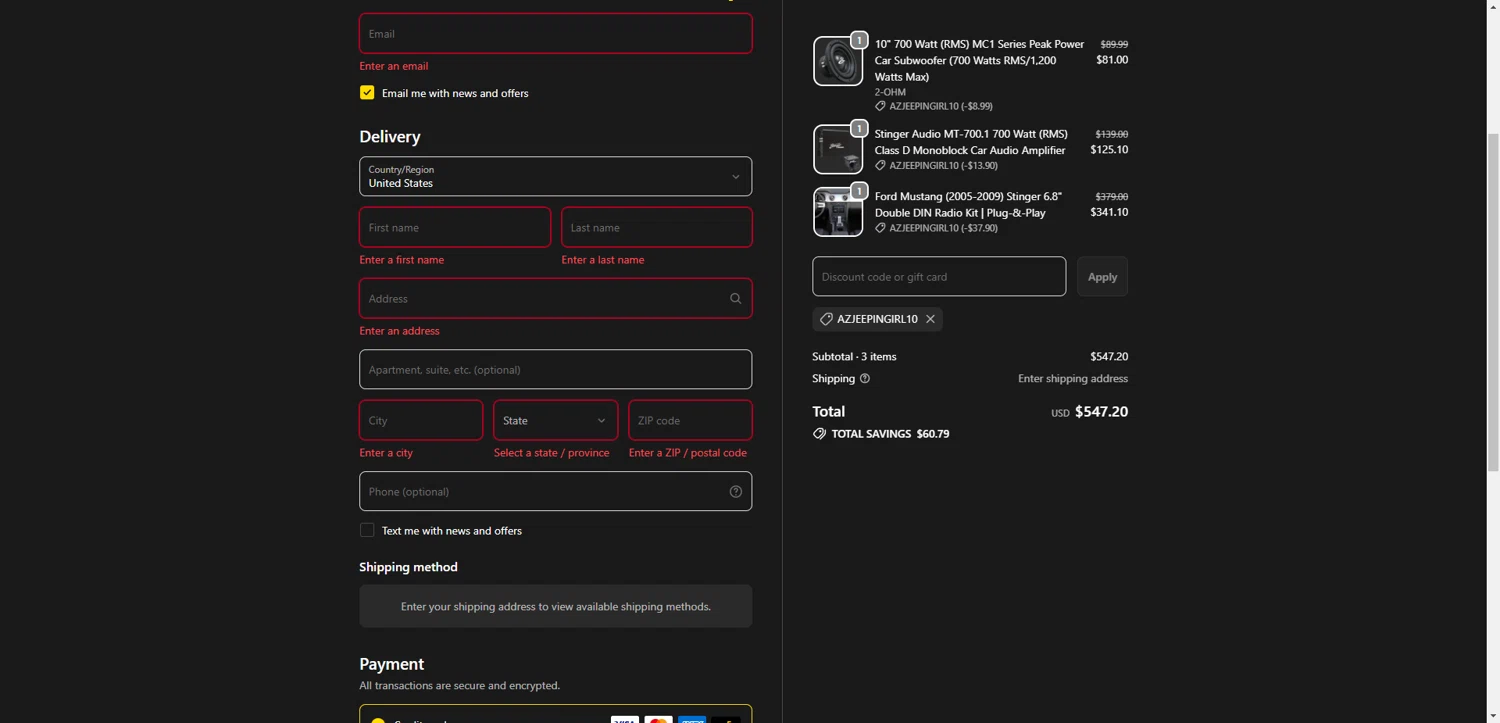The image size is (1500, 723).
Task: Click the Total Savings tag icon
Action: [820, 434]
